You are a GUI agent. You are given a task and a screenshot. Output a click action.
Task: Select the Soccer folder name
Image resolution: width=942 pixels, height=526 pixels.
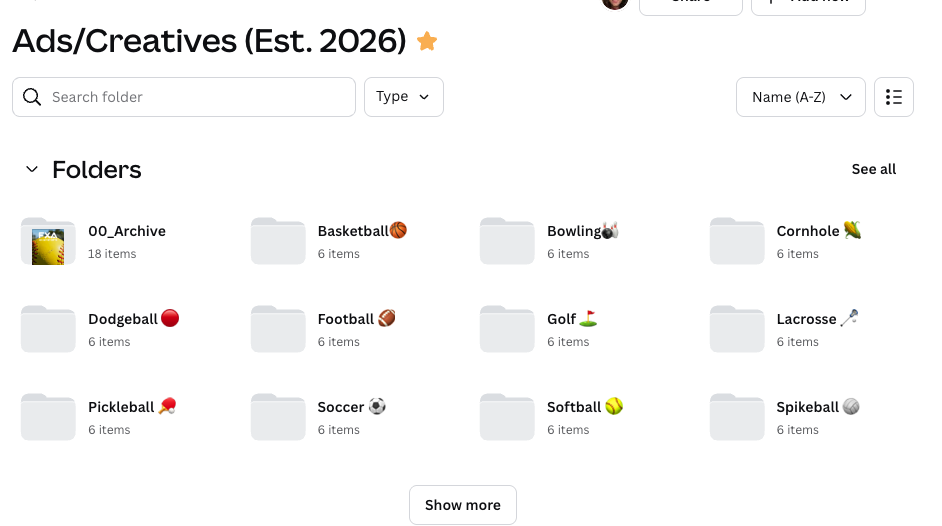tap(341, 407)
